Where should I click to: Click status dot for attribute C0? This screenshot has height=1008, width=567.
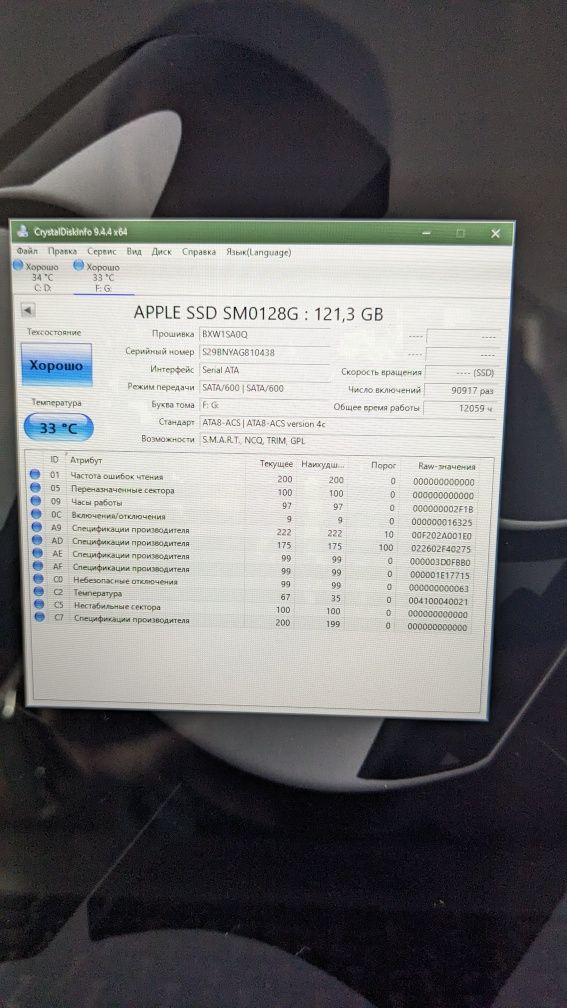pos(38,579)
